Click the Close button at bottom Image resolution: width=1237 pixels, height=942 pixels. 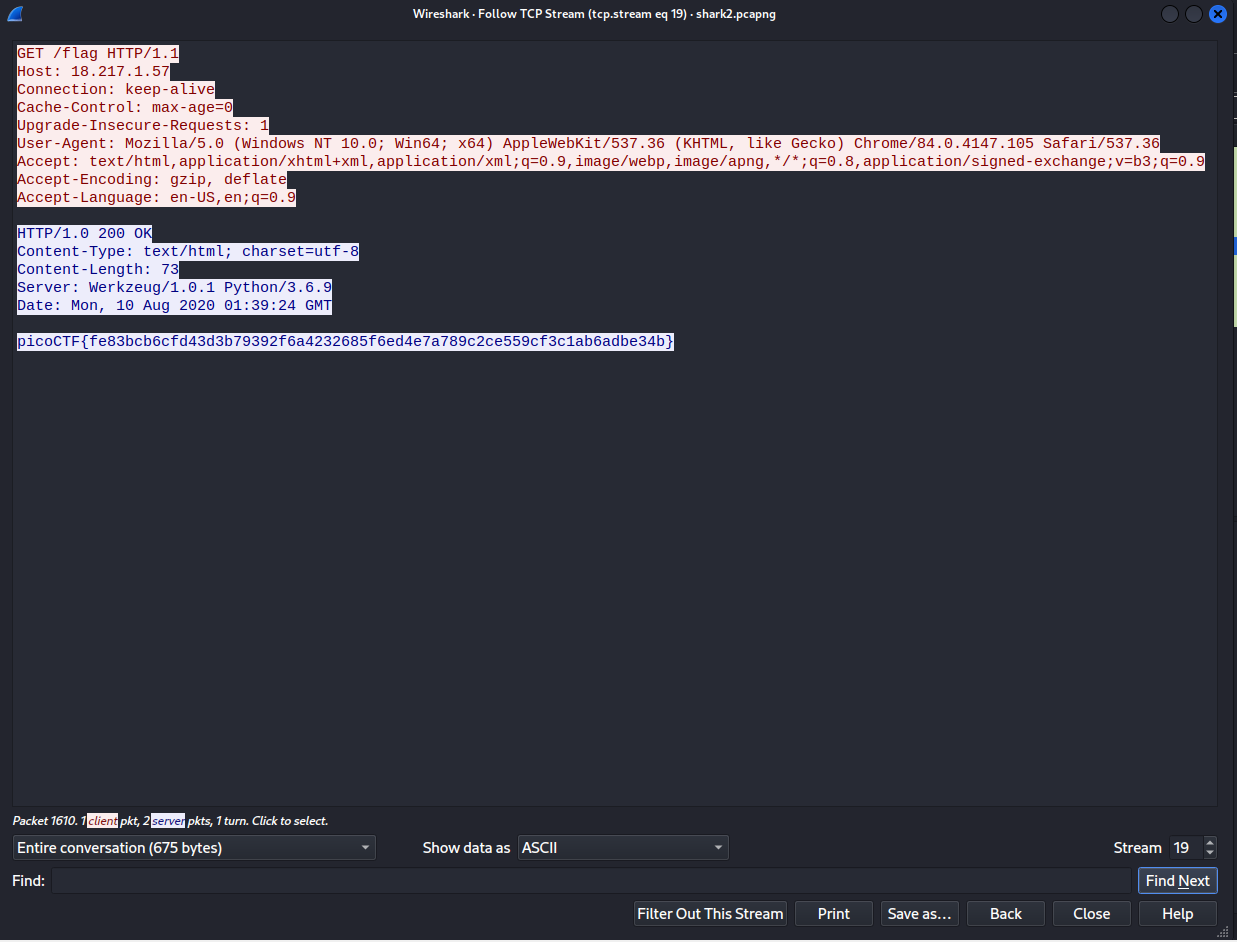coord(1091,914)
